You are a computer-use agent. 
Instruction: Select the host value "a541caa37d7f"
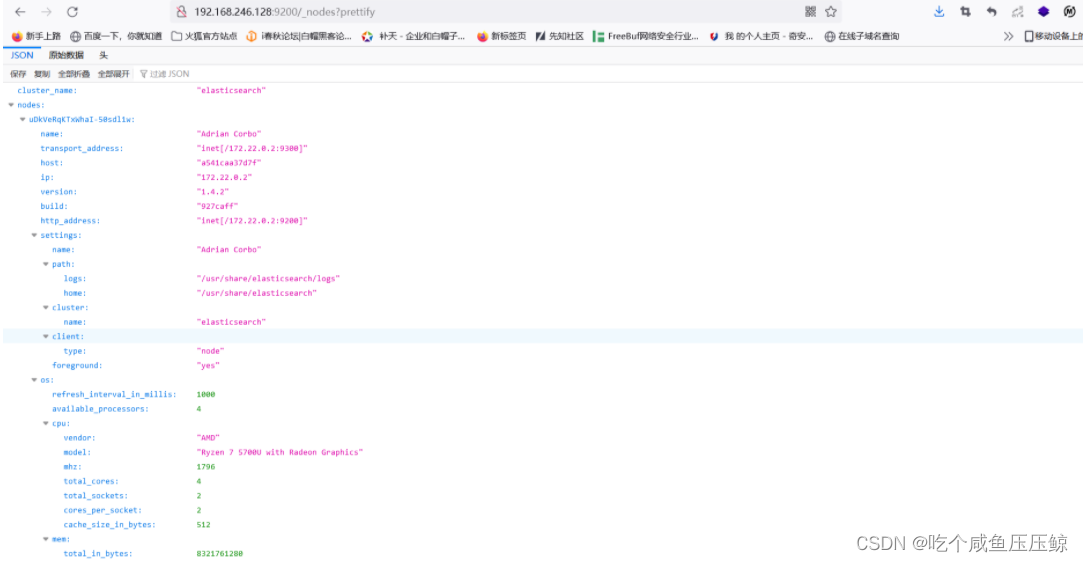click(229, 163)
